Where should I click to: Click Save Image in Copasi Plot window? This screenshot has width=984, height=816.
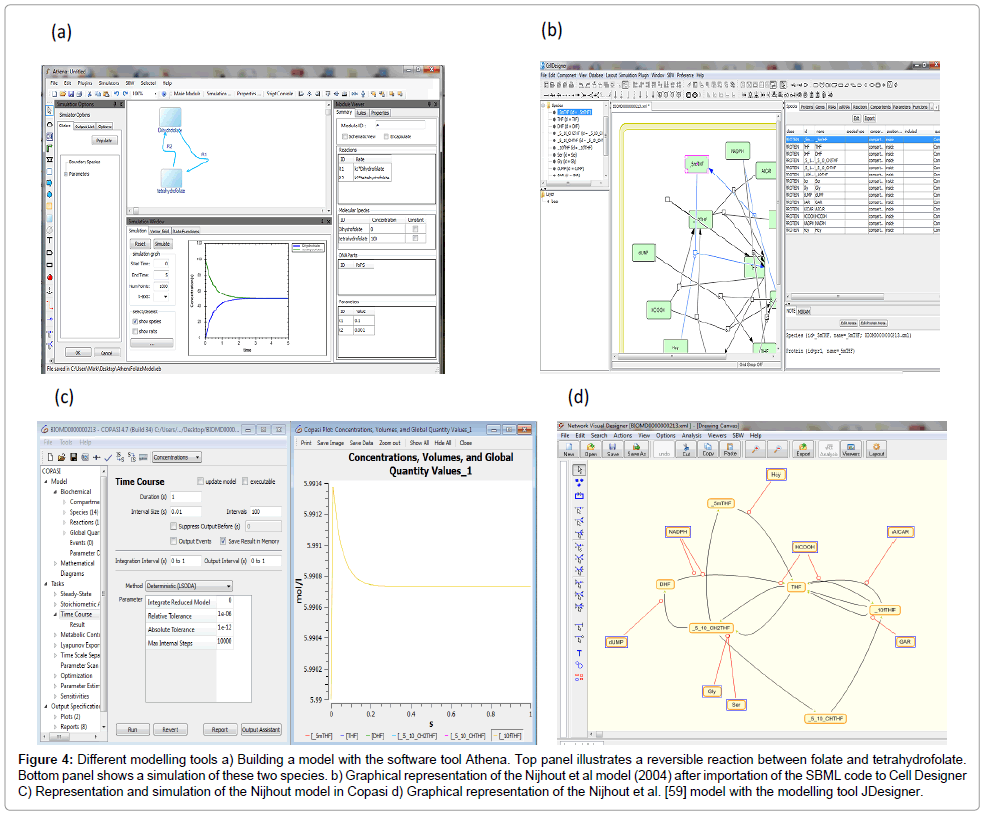(x=330, y=443)
